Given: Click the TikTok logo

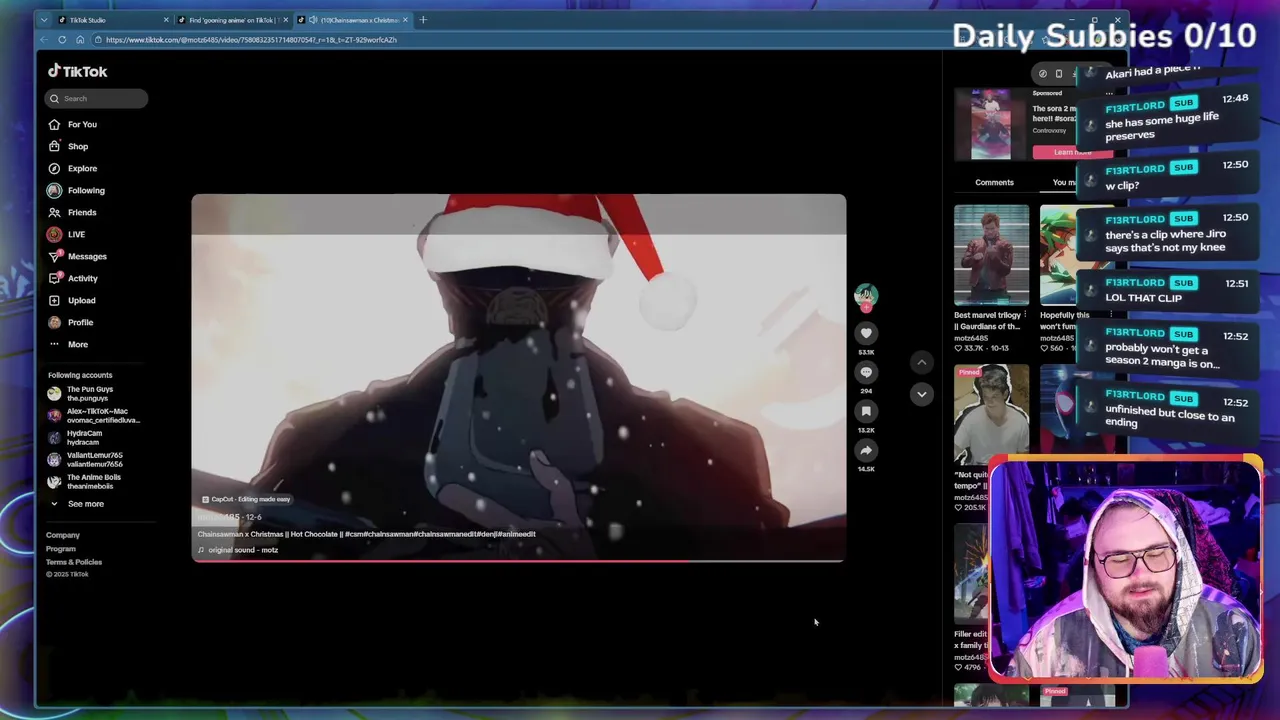Looking at the screenshot, I should pyautogui.click(x=78, y=71).
